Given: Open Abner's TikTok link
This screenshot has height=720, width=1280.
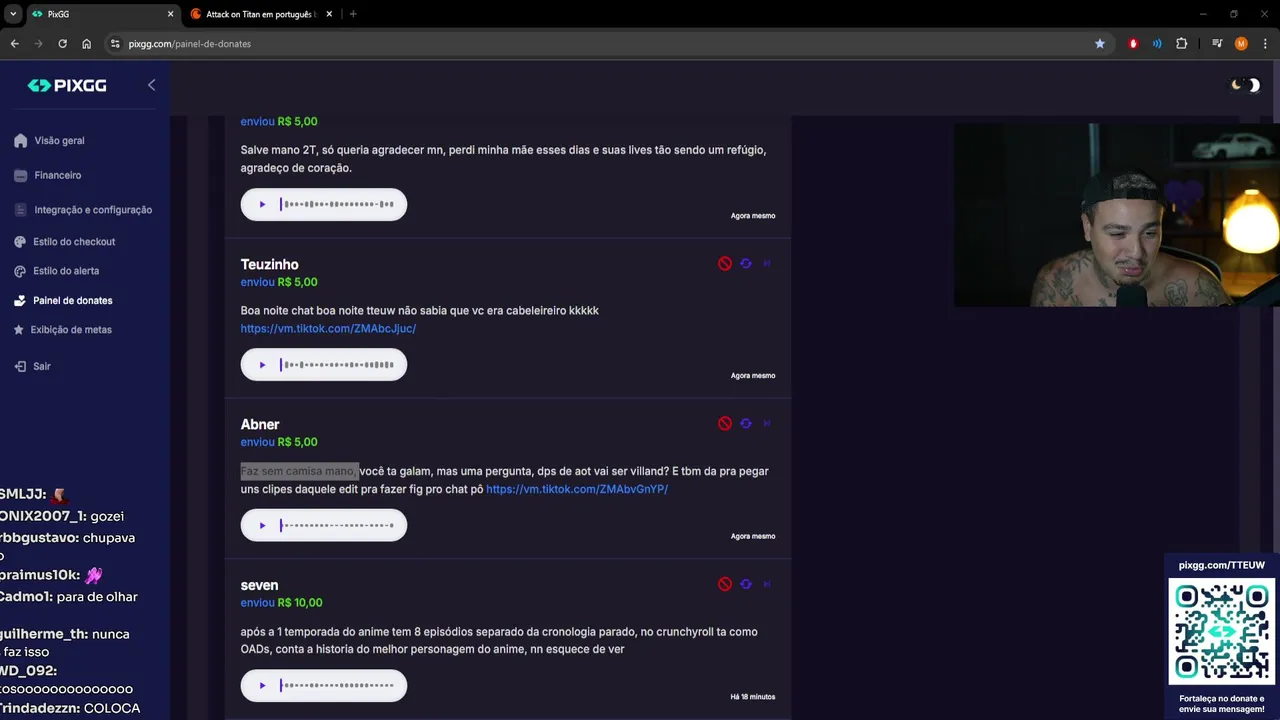Looking at the screenshot, I should click(x=577, y=489).
